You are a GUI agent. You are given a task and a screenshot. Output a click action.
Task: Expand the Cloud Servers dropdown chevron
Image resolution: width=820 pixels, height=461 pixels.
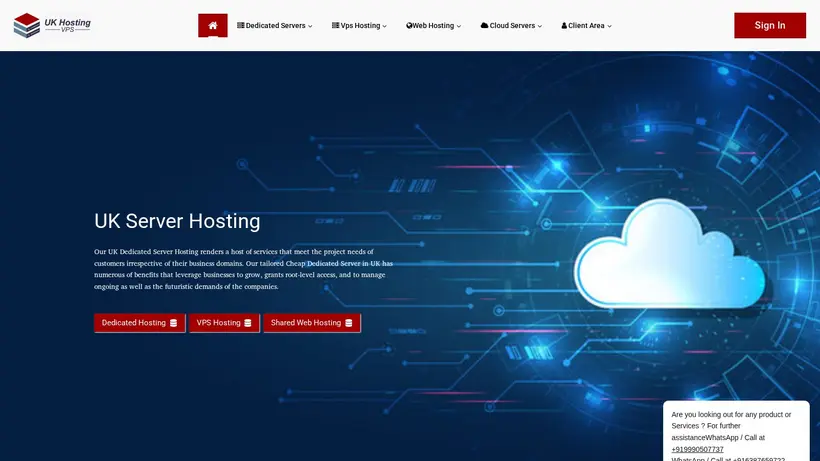[x=540, y=26]
